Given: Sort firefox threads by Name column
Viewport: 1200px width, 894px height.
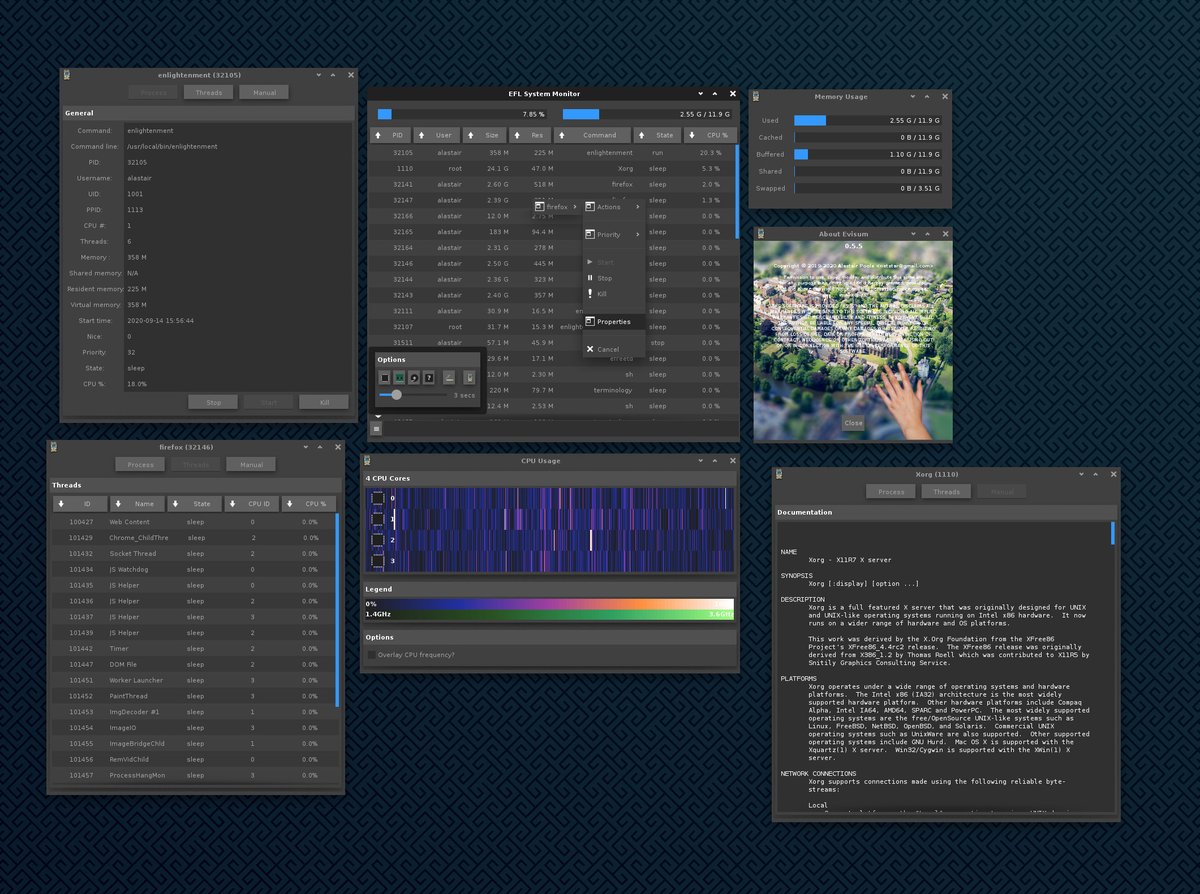Looking at the screenshot, I should (x=137, y=504).
